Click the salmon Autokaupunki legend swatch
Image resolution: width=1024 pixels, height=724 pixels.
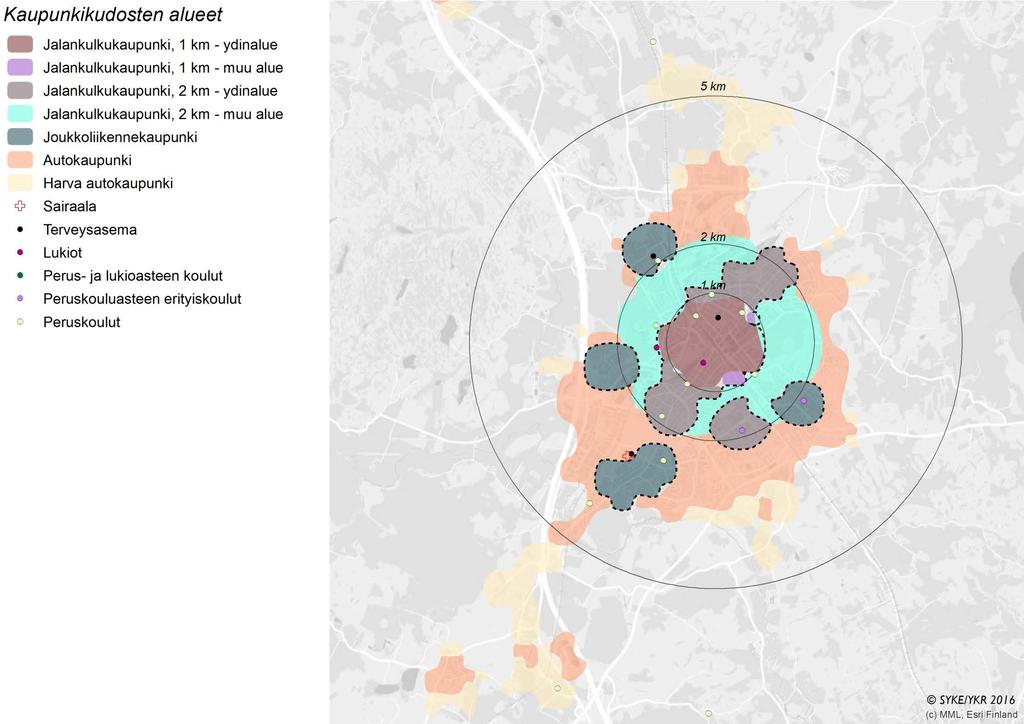20,160
